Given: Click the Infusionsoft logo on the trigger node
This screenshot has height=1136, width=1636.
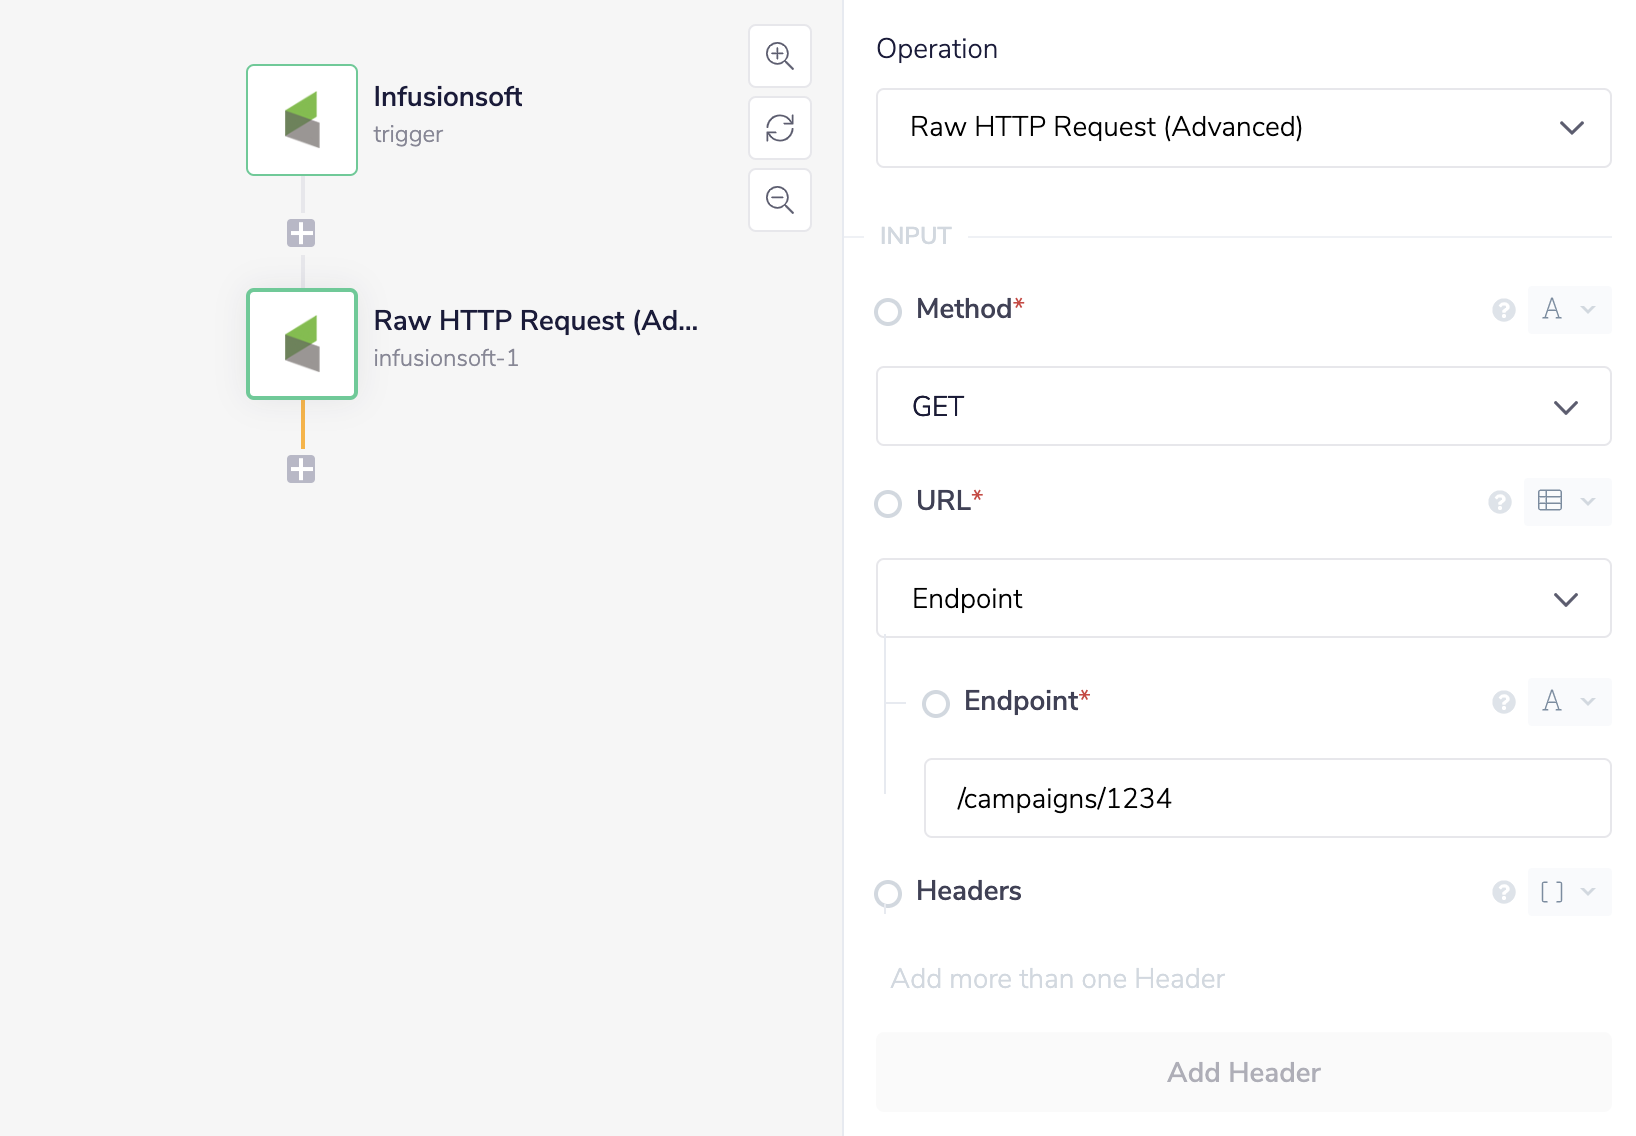Looking at the screenshot, I should point(301,120).
